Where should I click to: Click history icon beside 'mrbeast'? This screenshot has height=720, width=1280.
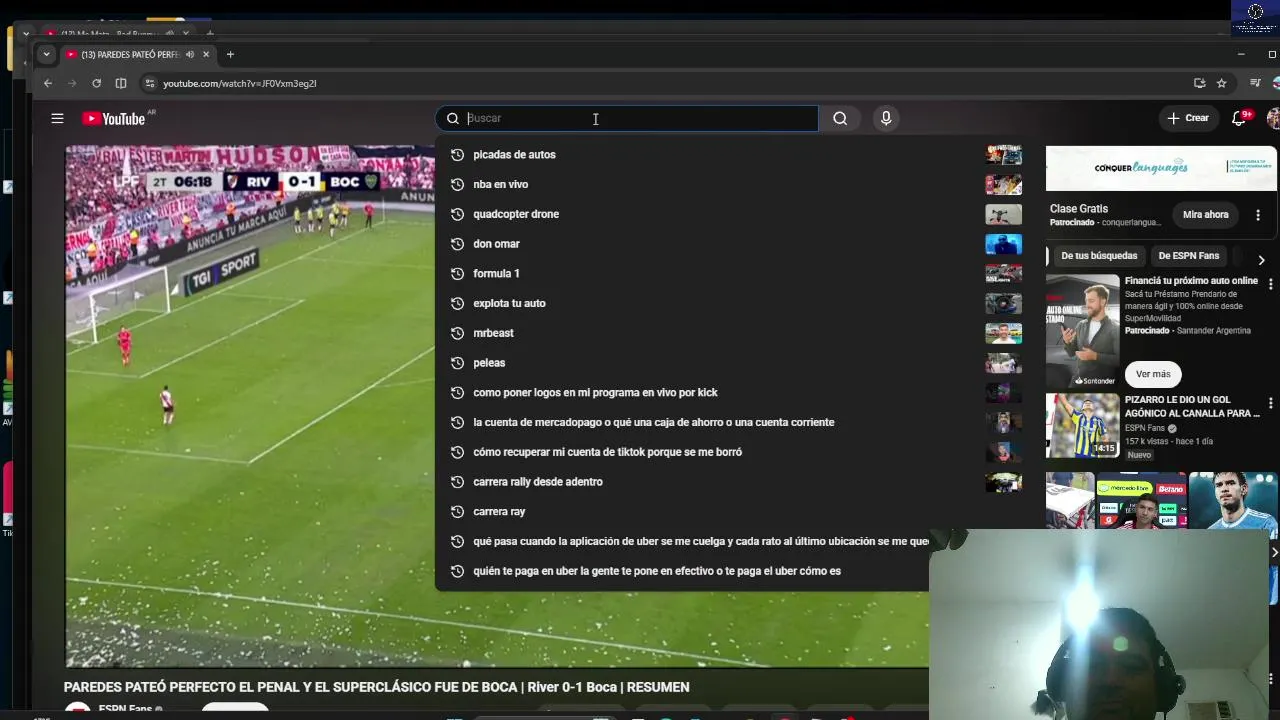458,333
